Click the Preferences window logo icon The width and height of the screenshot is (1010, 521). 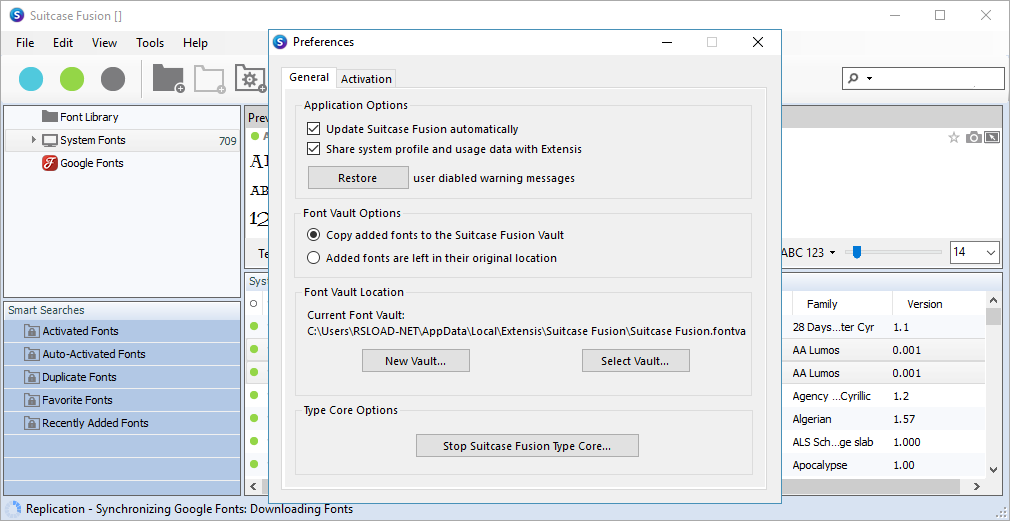(x=280, y=42)
